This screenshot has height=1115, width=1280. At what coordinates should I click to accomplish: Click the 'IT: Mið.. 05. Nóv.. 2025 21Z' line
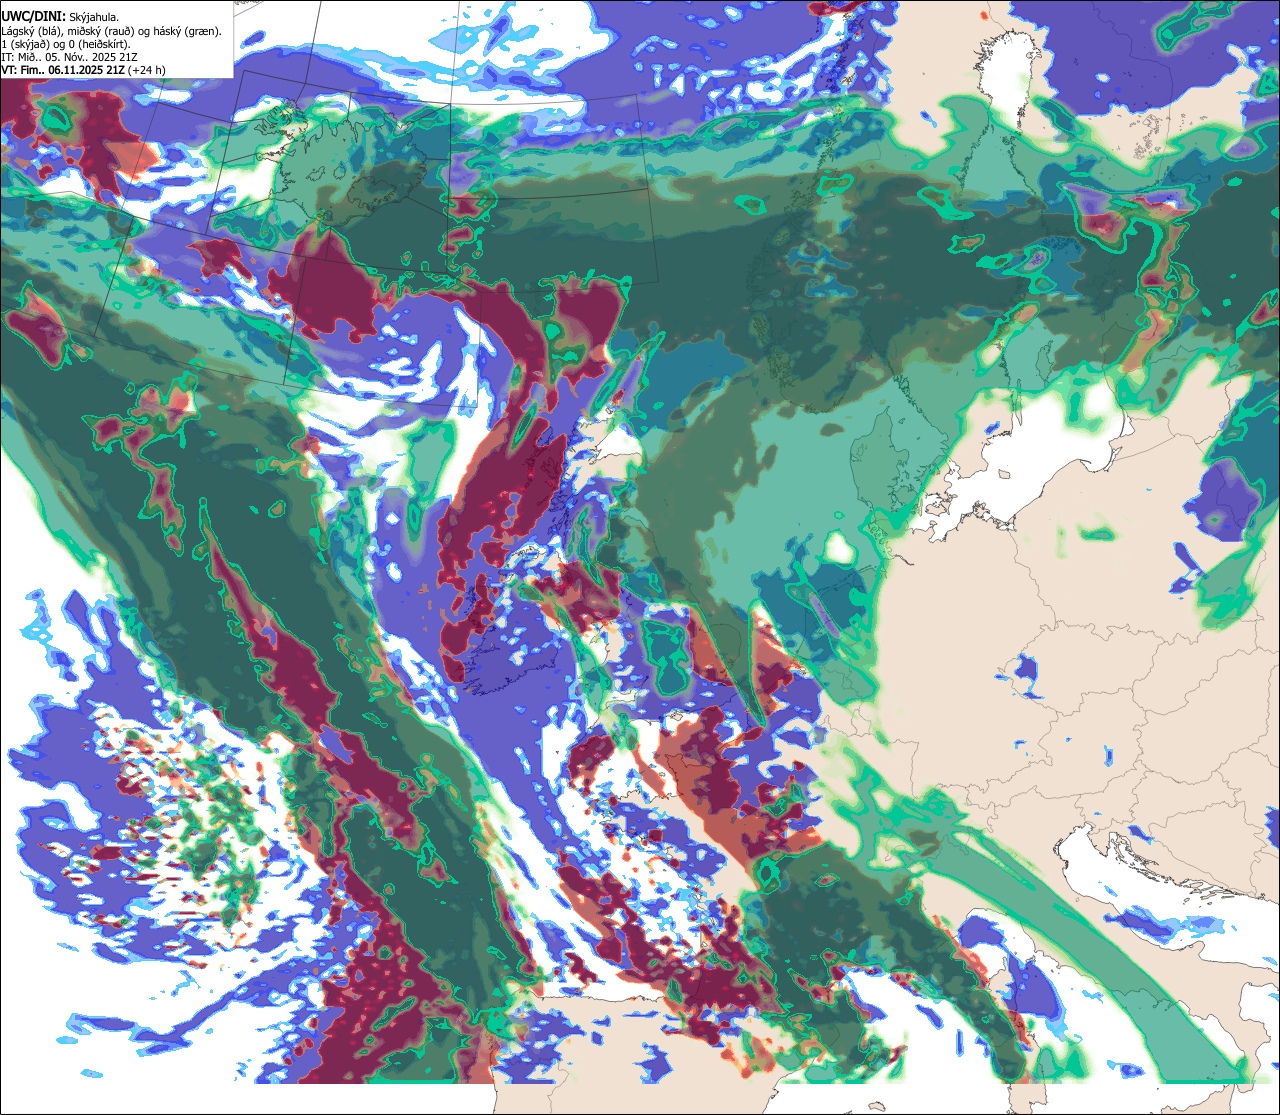point(70,57)
